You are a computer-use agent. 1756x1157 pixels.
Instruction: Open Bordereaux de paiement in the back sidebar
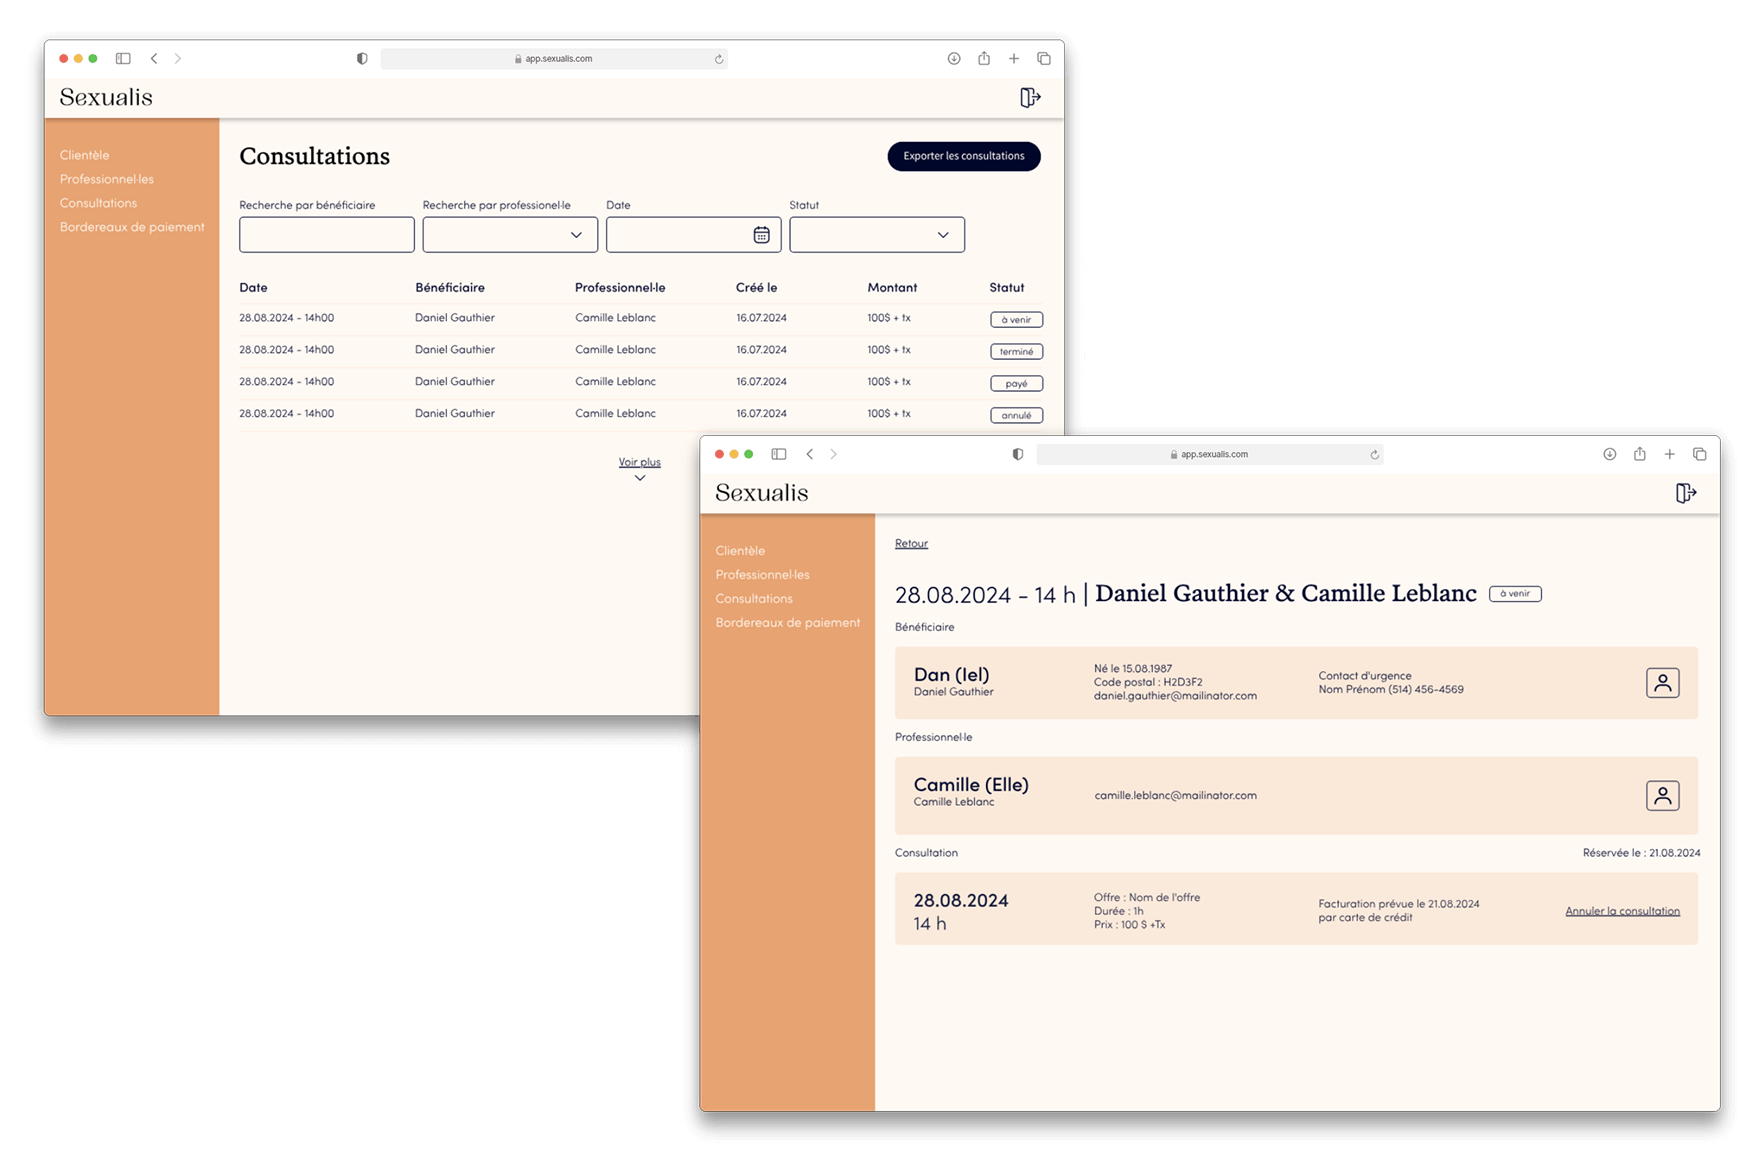(132, 227)
